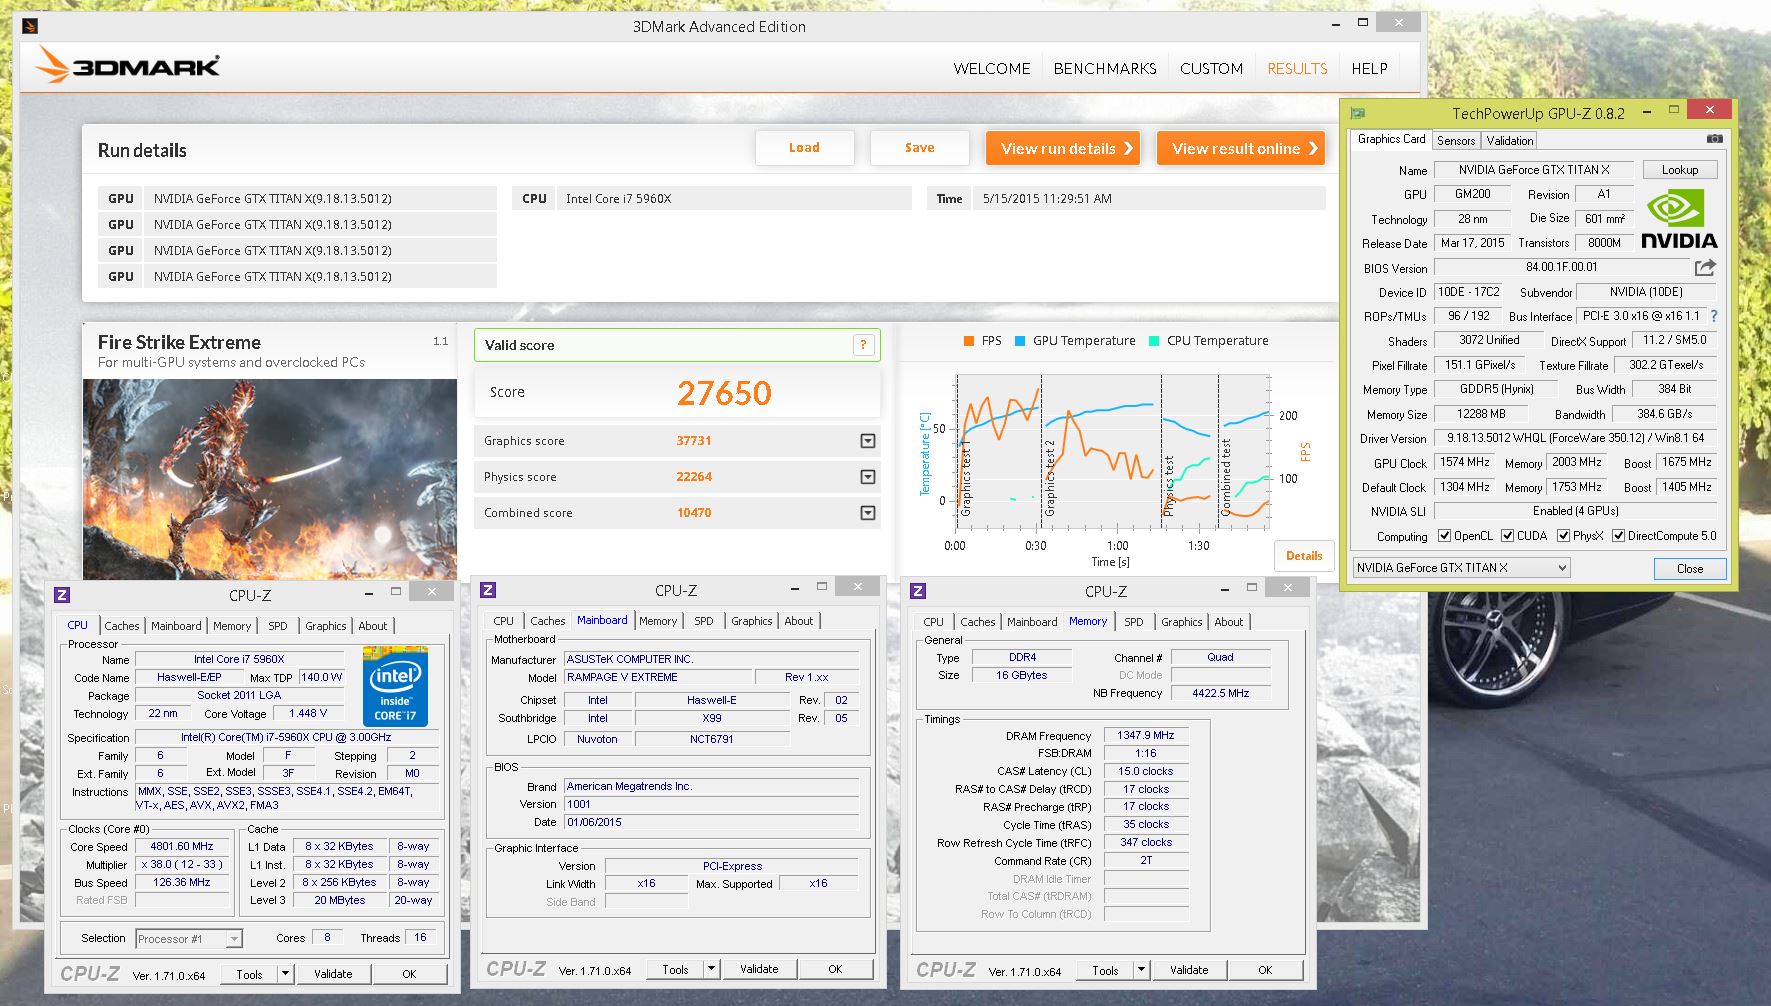This screenshot has height=1006, width=1771.
Task: Open the Tools dropdown arrow in CPU window
Action: [x=285, y=973]
